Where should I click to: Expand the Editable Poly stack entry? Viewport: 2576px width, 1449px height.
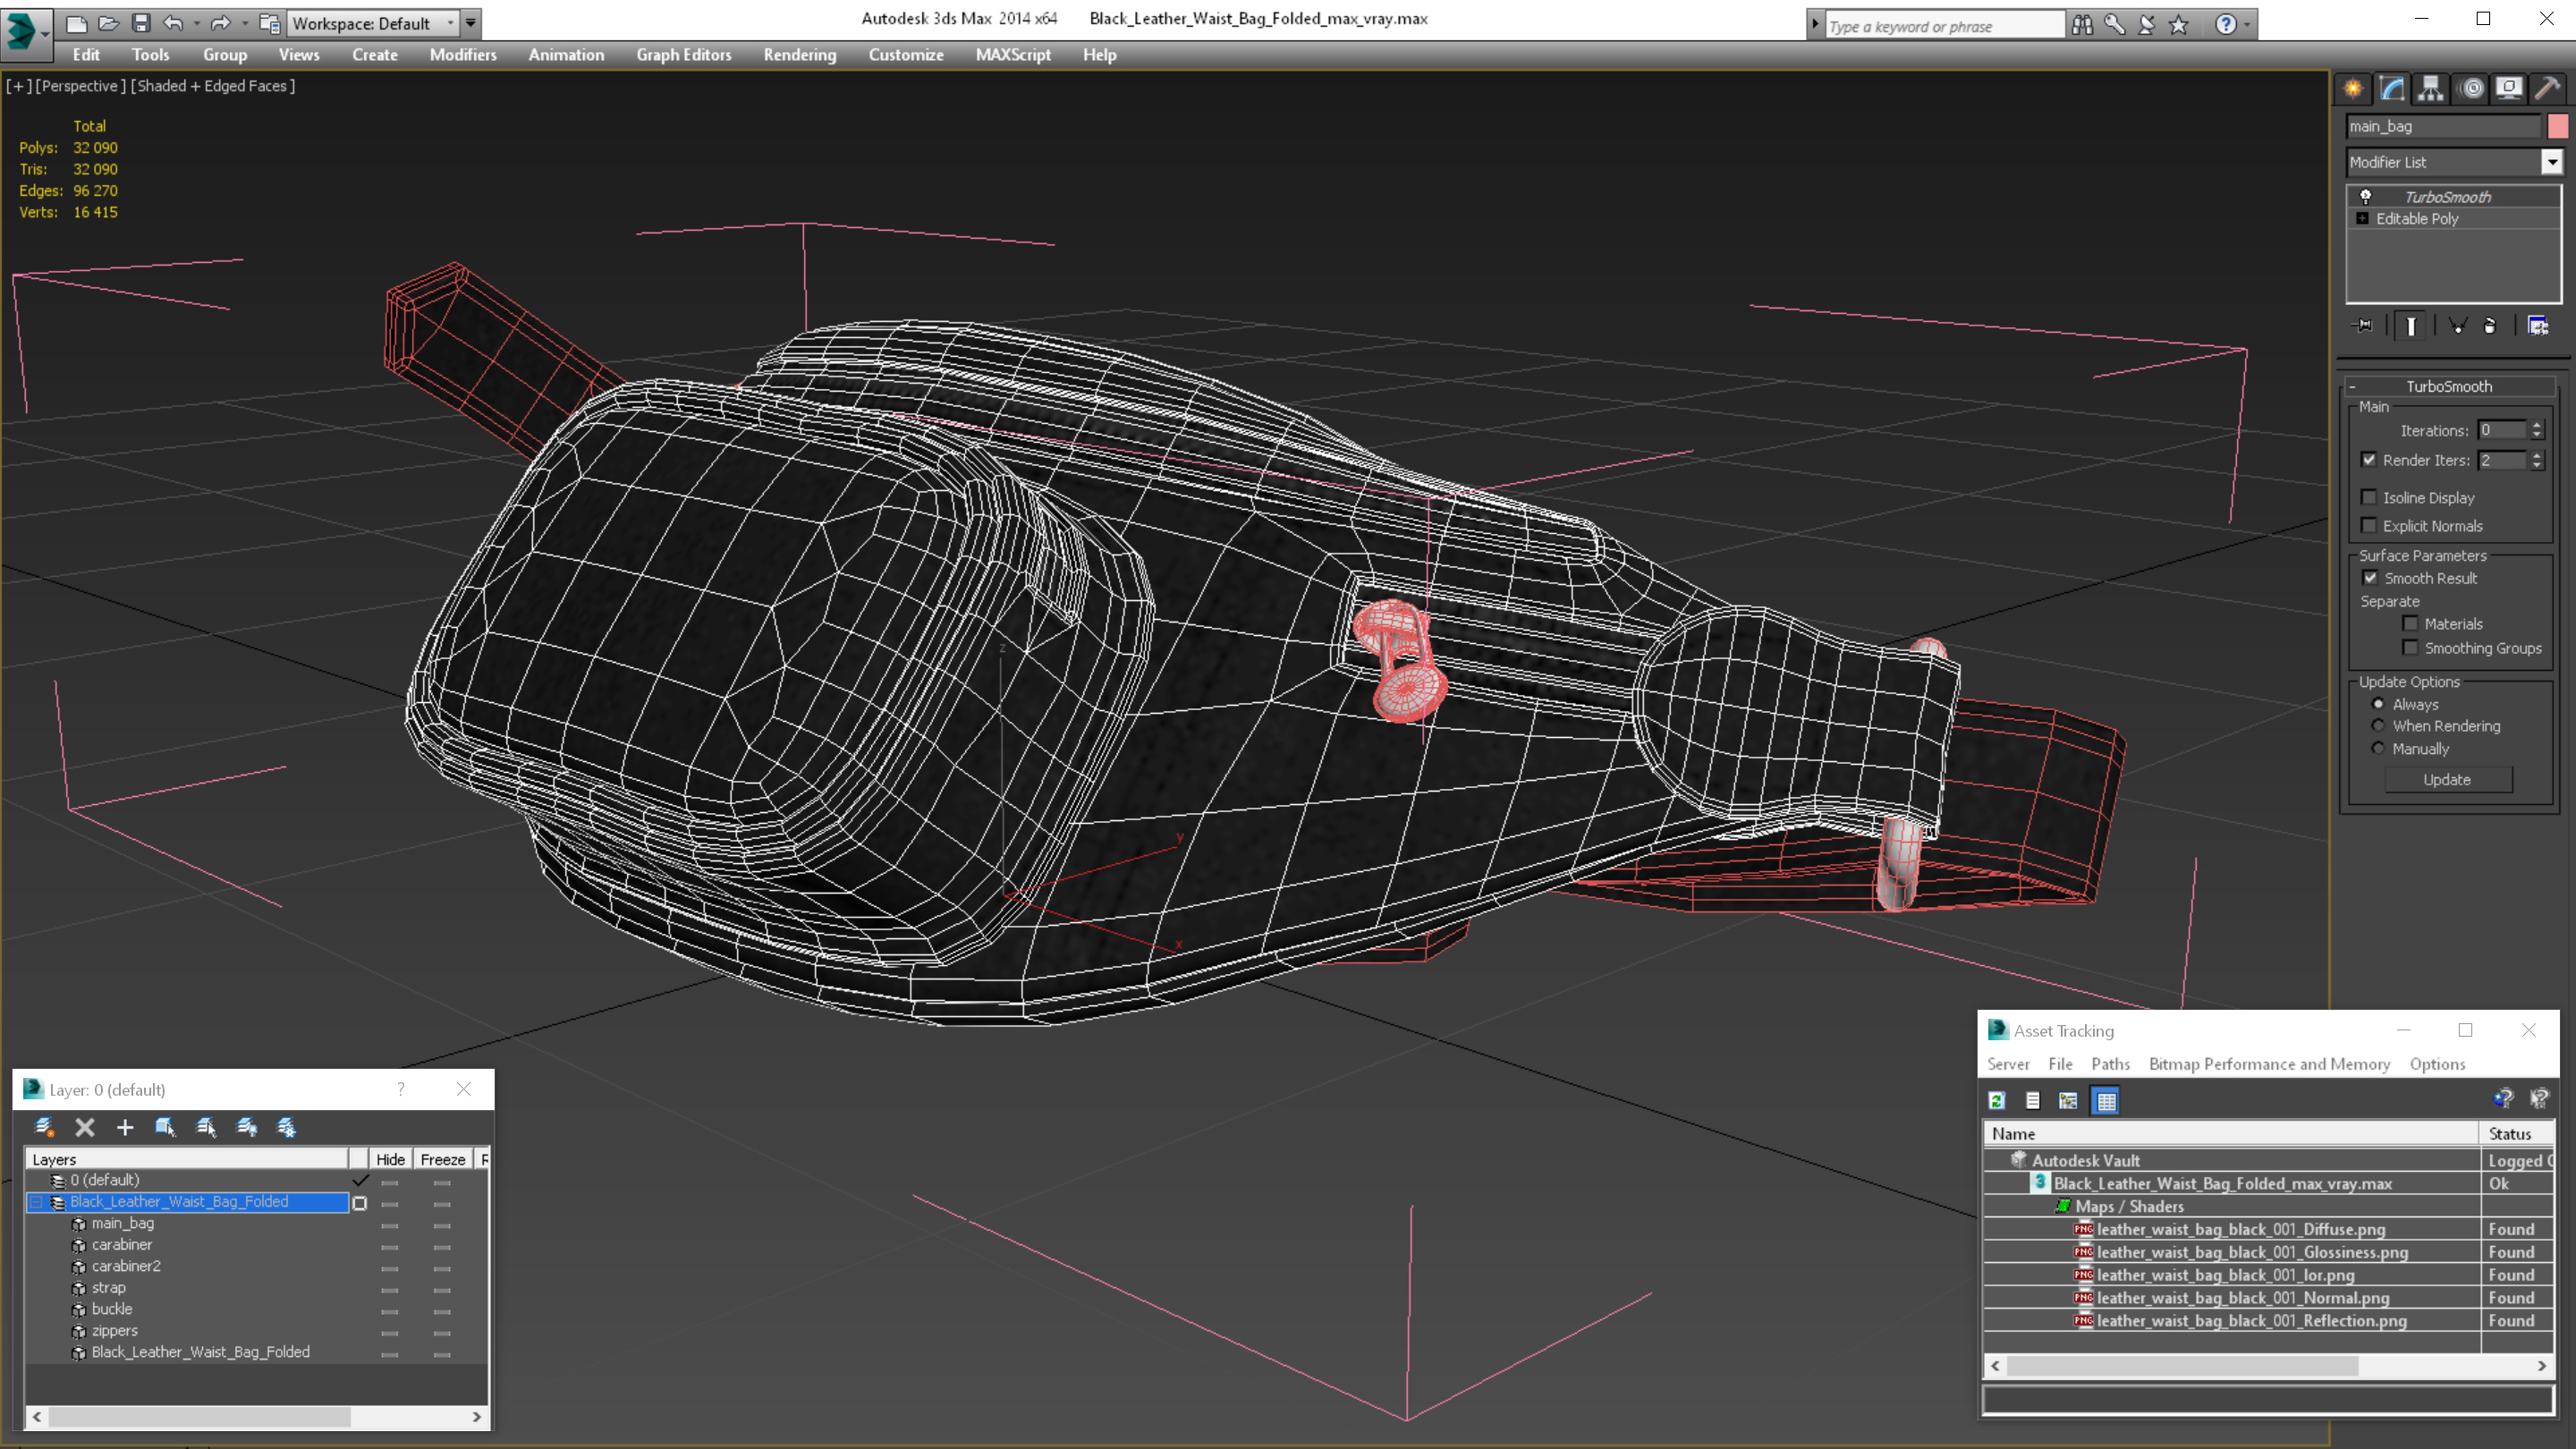(x=2363, y=219)
